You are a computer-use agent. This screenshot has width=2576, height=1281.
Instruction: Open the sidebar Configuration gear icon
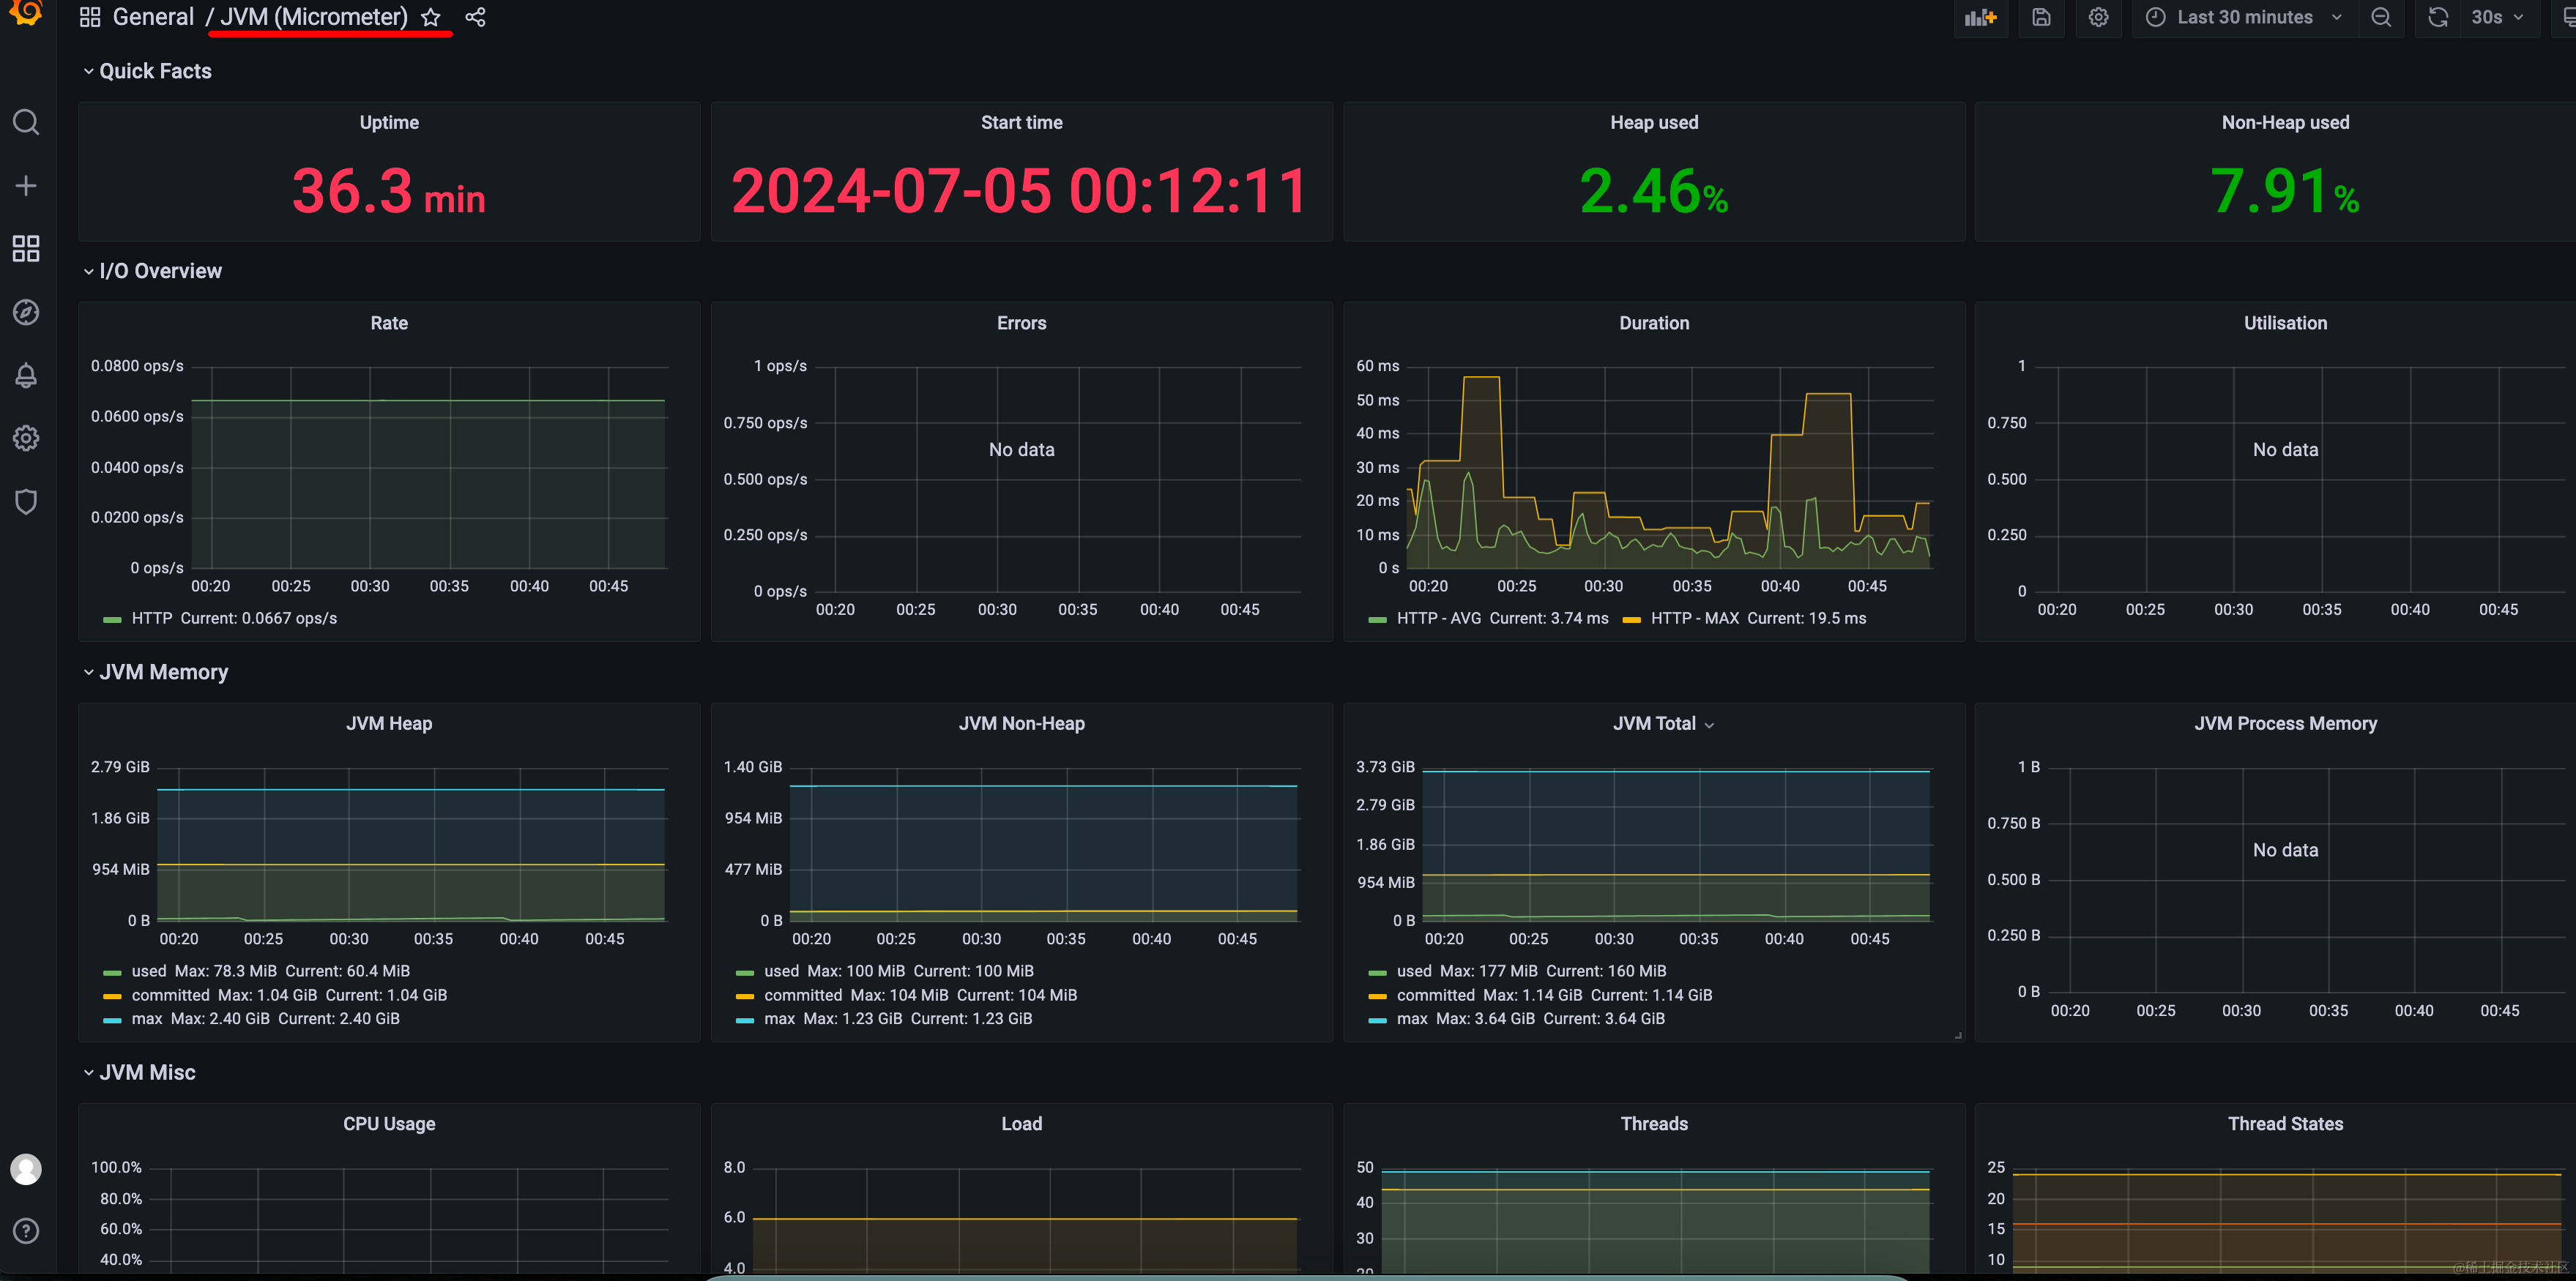pos(26,438)
